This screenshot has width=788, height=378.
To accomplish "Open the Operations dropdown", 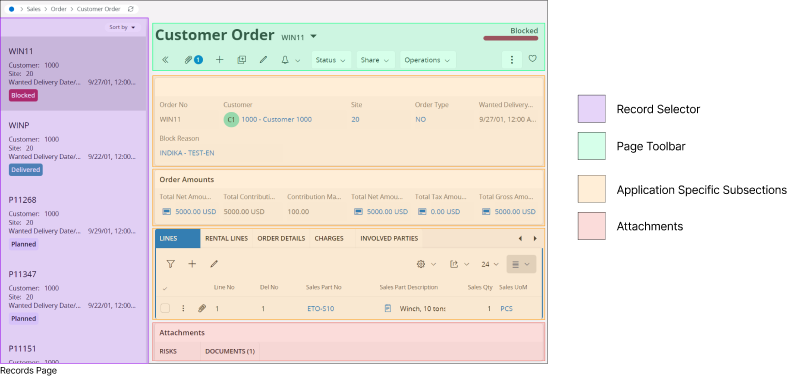I will 428,60.
